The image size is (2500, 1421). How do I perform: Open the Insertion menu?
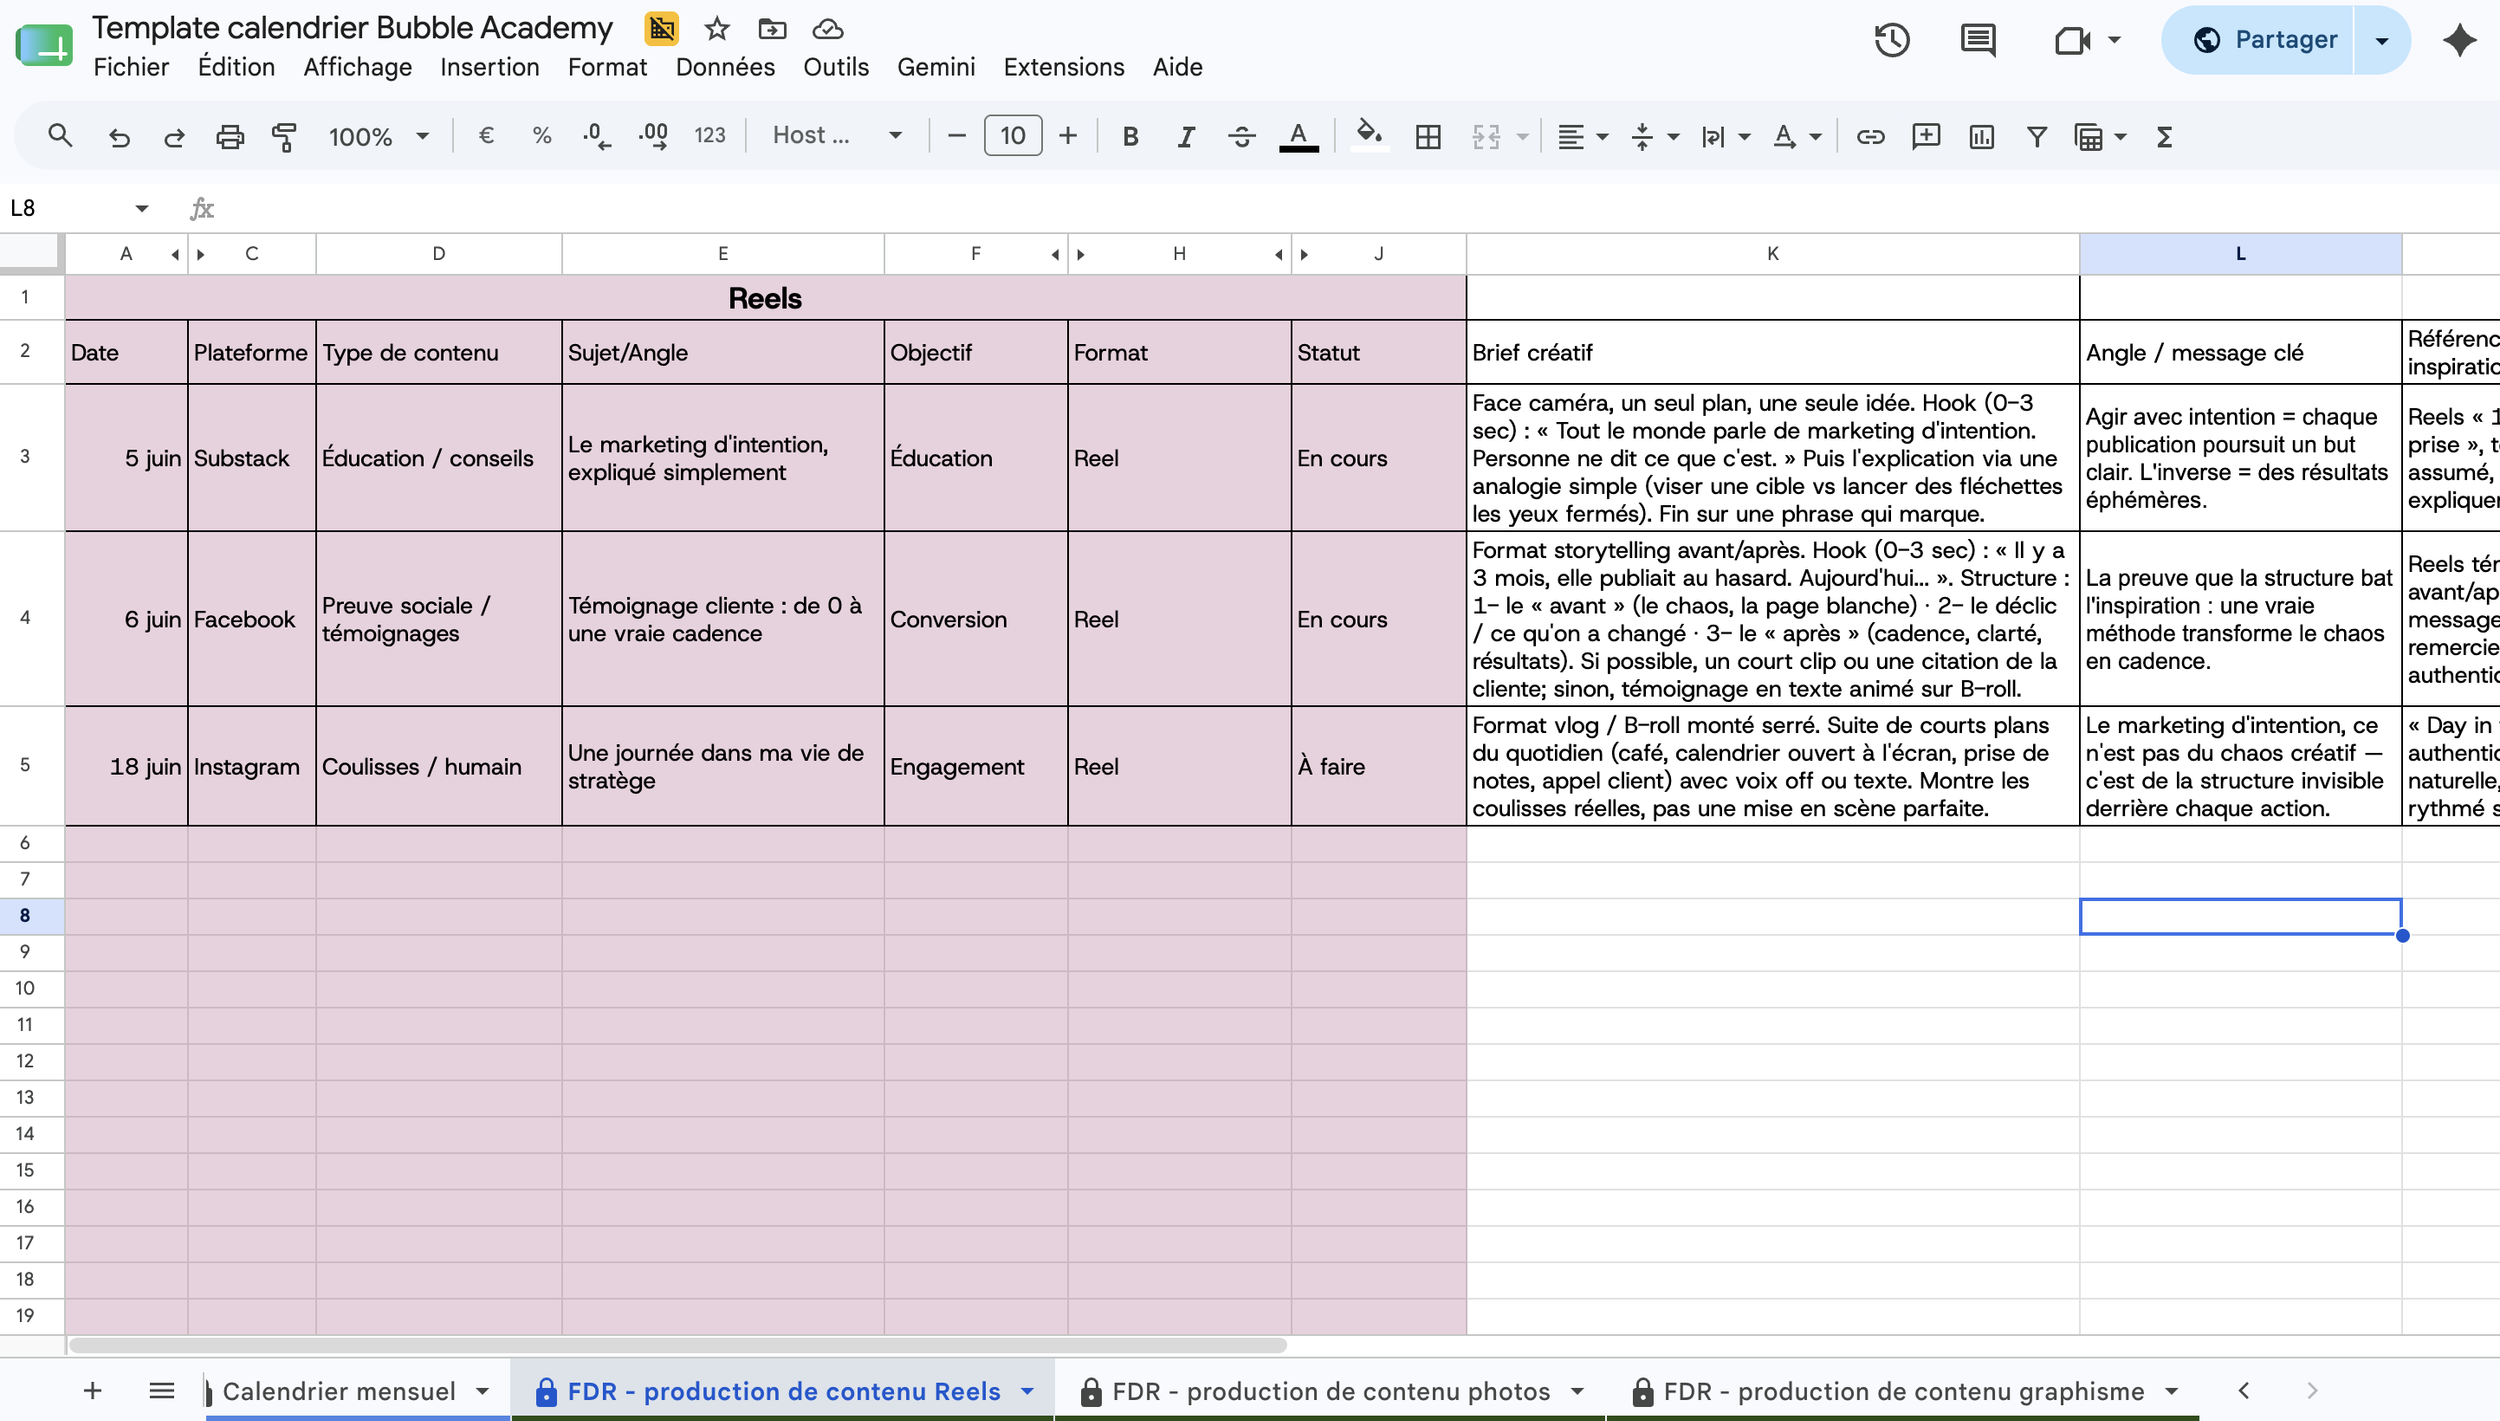[490, 67]
